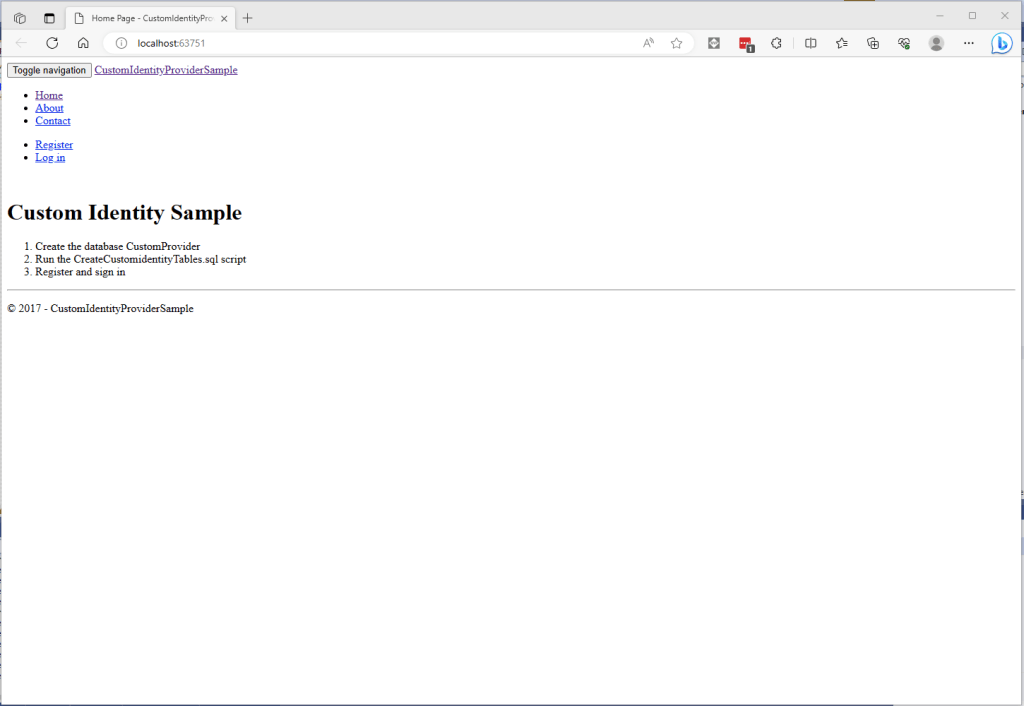Viewport: 1024px width, 706px height.
Task: Open a new tab with plus button
Action: (248, 18)
